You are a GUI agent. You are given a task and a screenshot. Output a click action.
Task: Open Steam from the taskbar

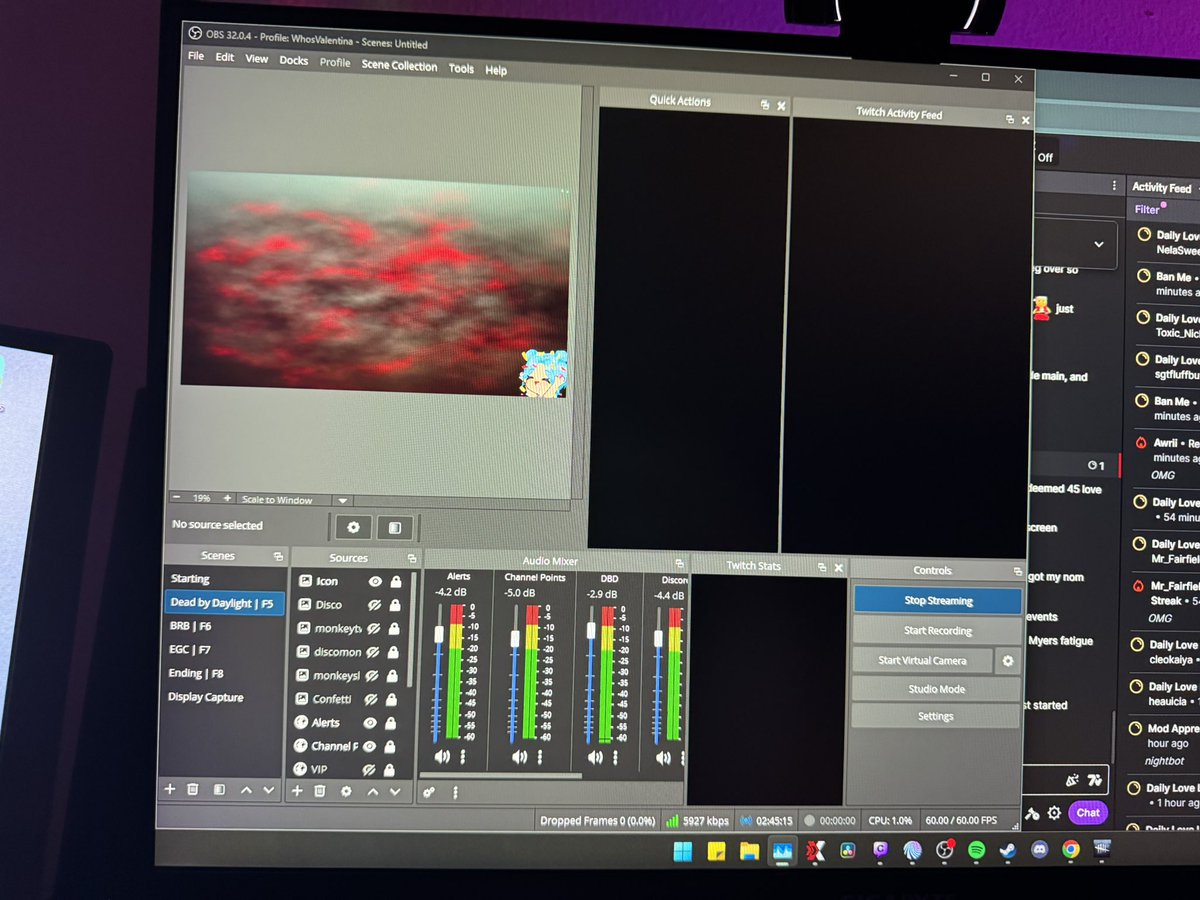[x=1008, y=851]
